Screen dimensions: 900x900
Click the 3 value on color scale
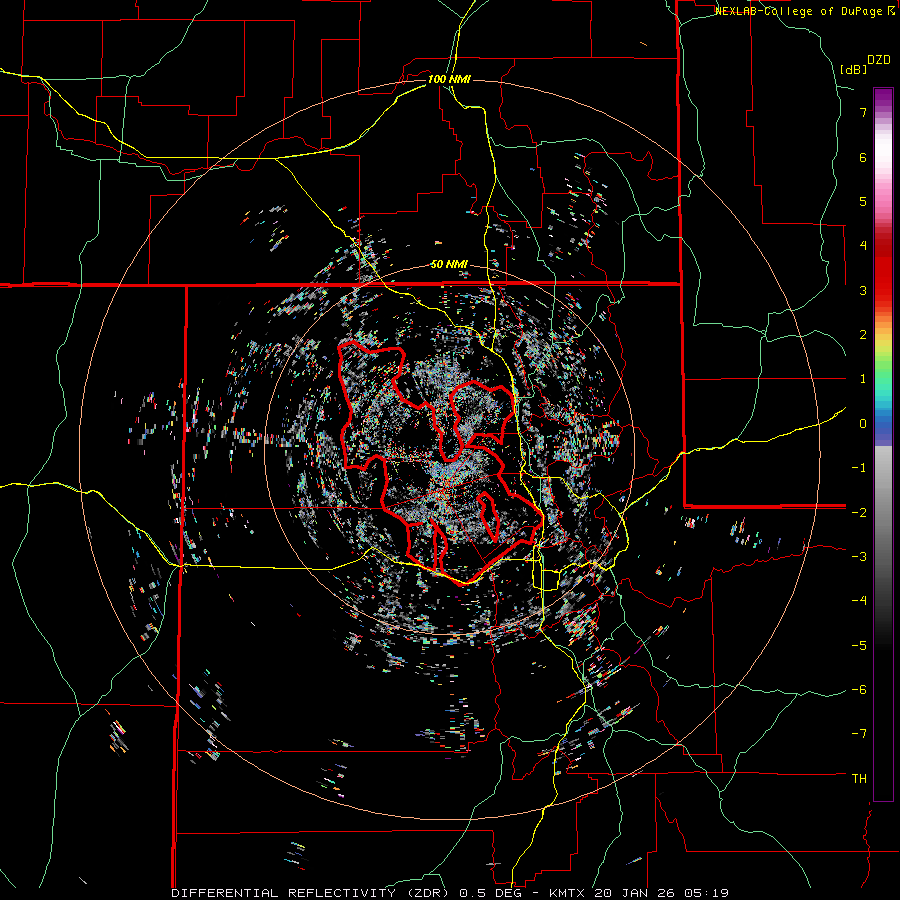point(863,290)
